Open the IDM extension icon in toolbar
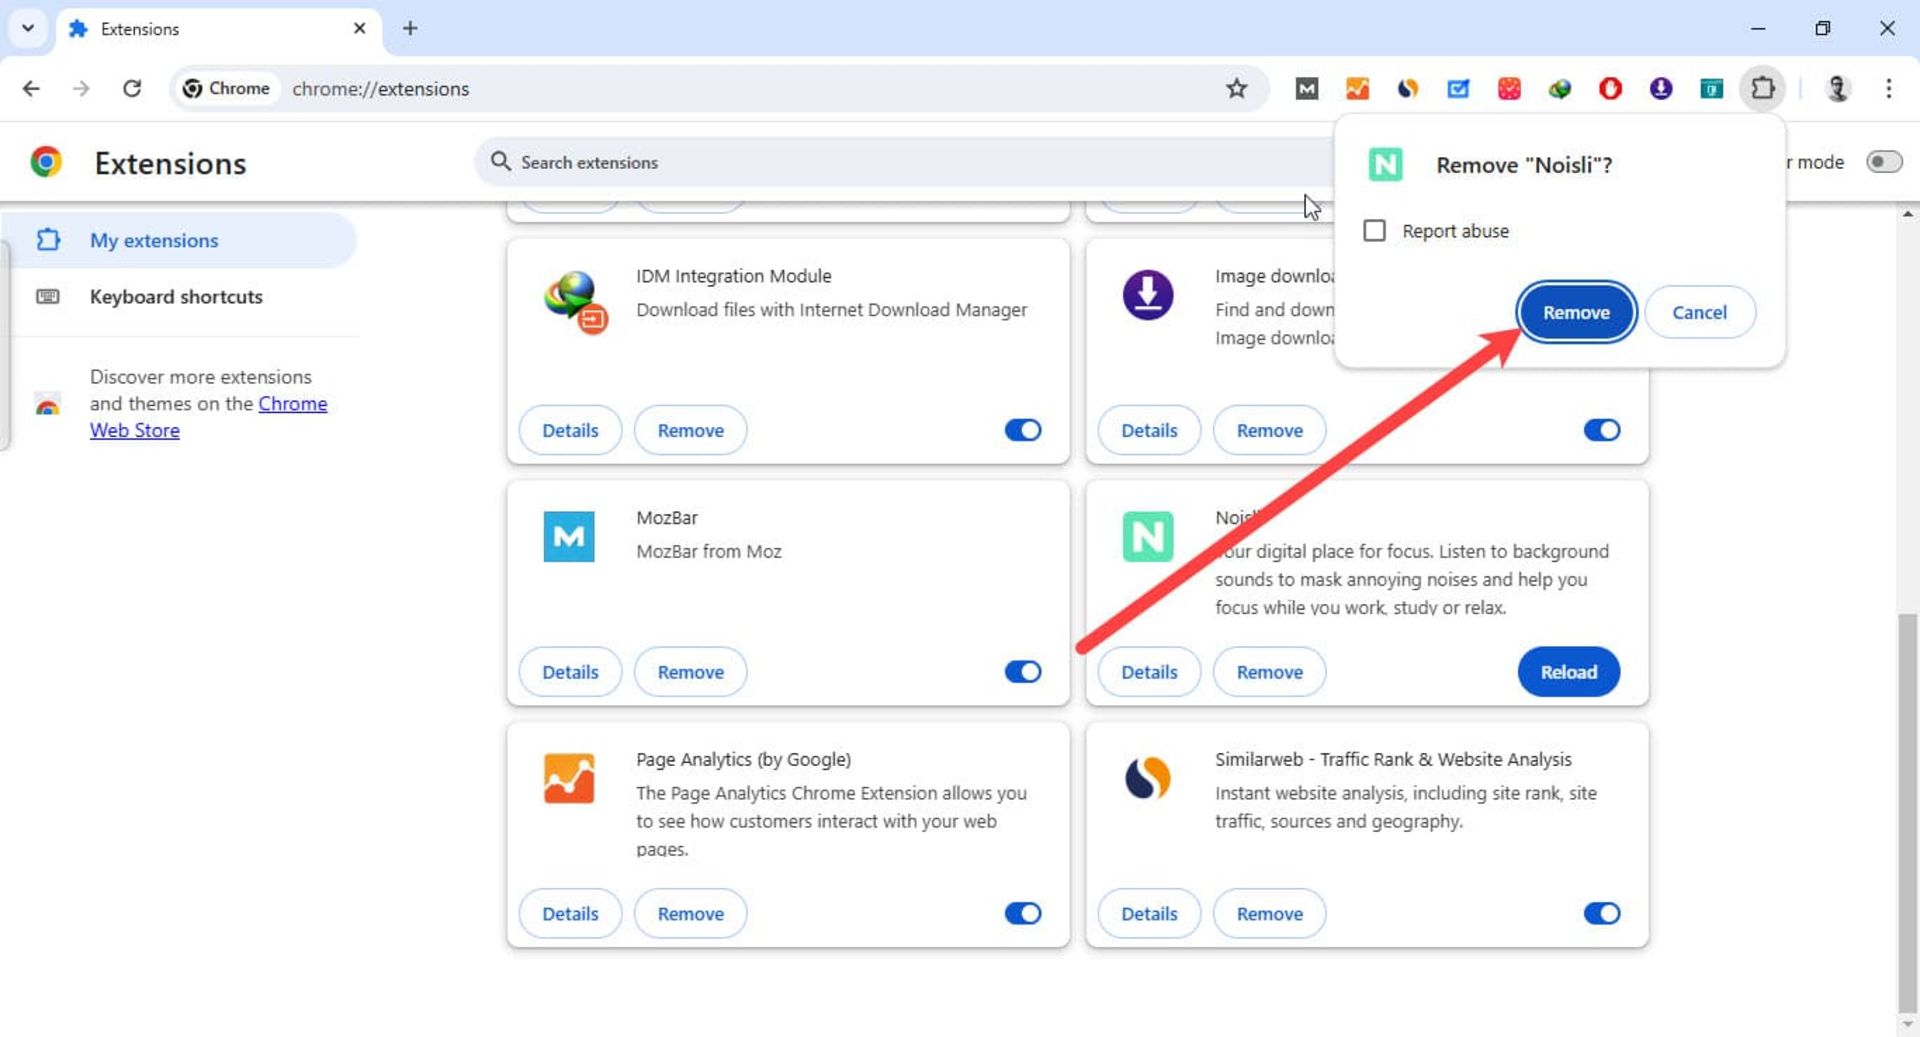 click(x=1560, y=88)
